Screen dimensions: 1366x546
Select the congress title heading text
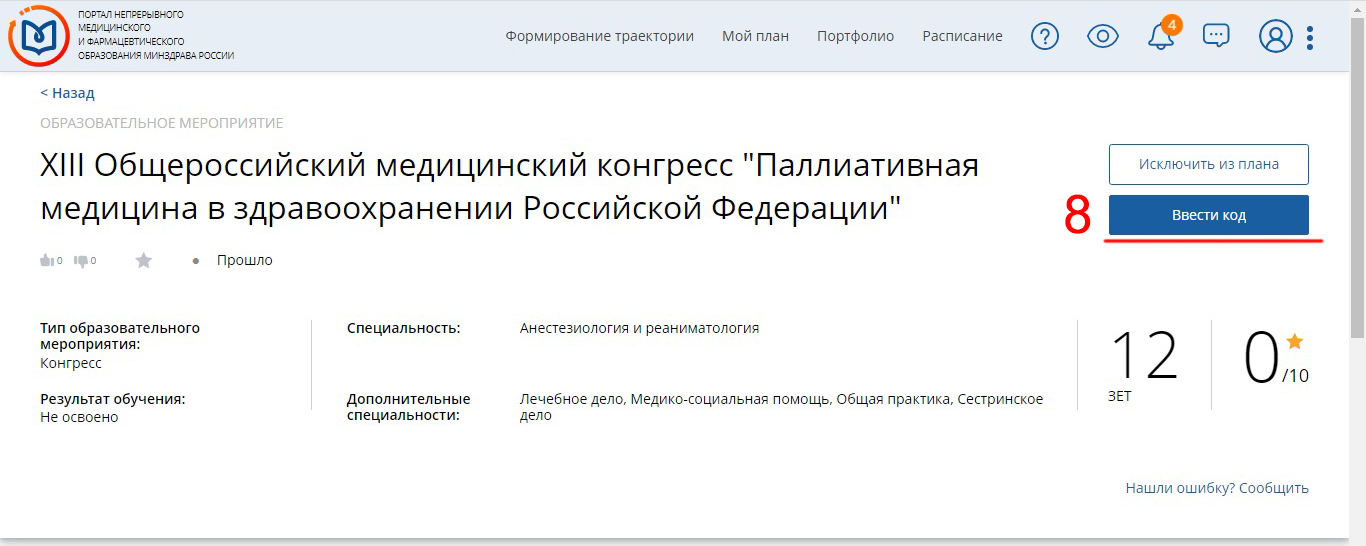[x=509, y=187]
